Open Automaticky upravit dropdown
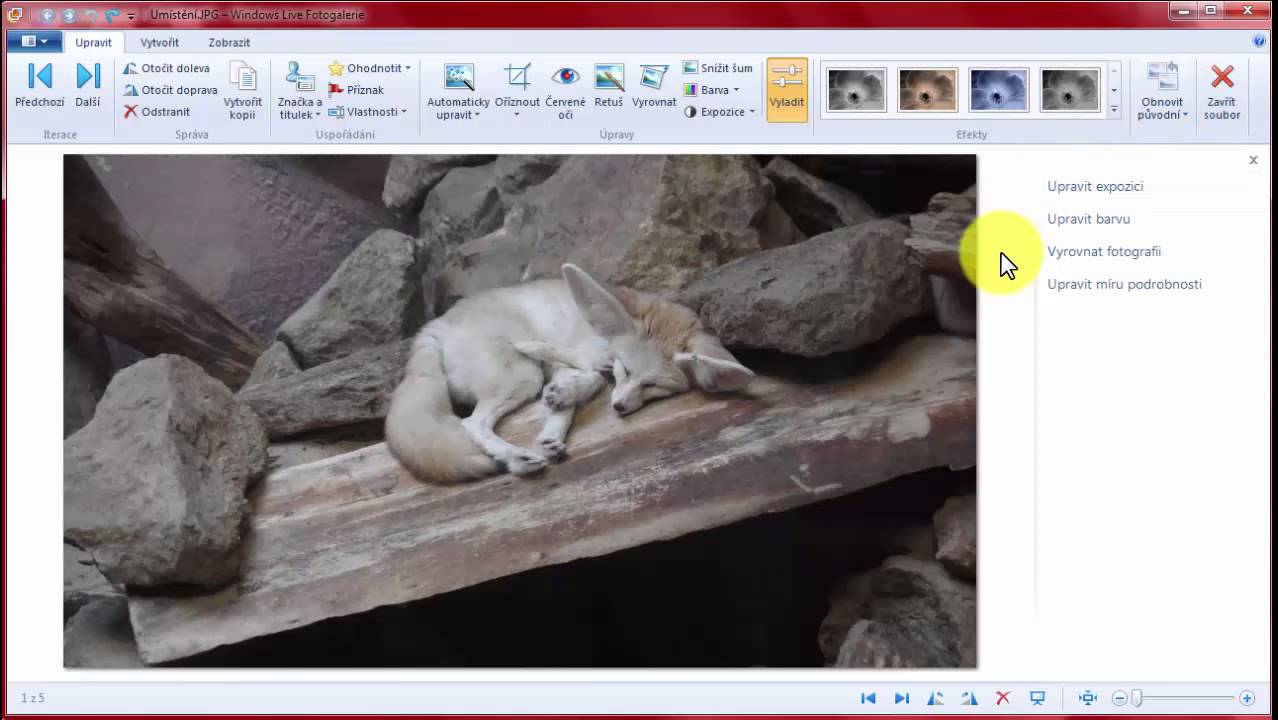 click(x=458, y=91)
